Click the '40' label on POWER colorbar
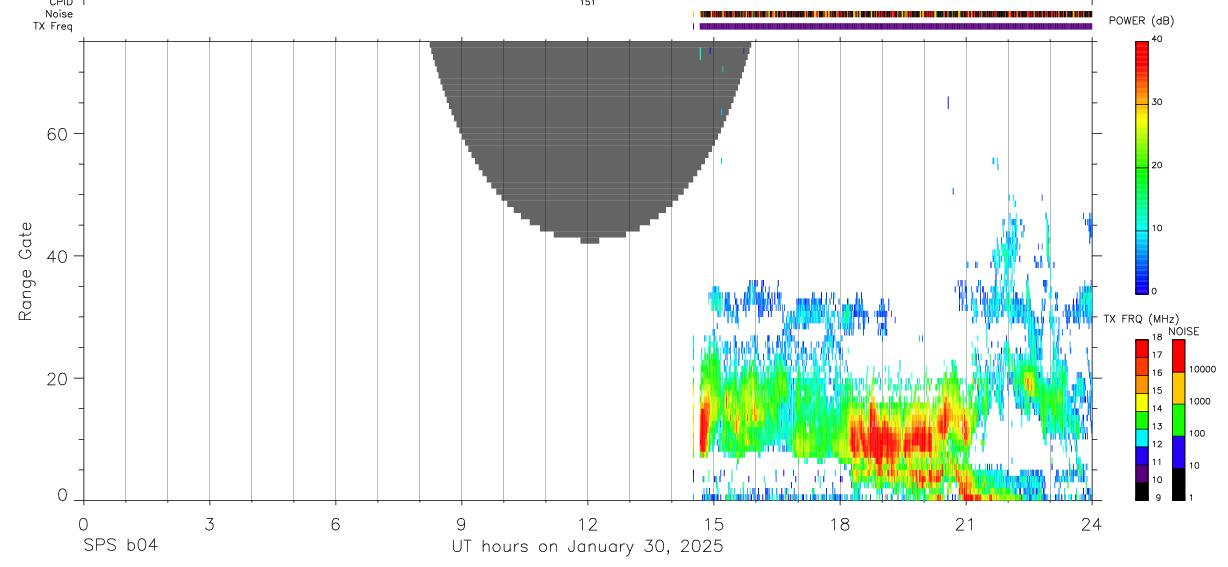Viewport: 1228px width, 567px height. tap(1158, 39)
